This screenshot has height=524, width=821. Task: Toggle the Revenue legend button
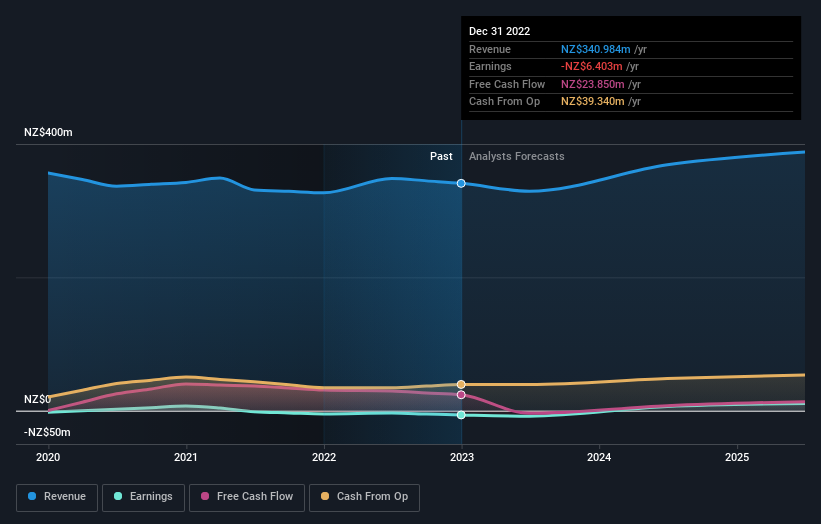(57, 497)
